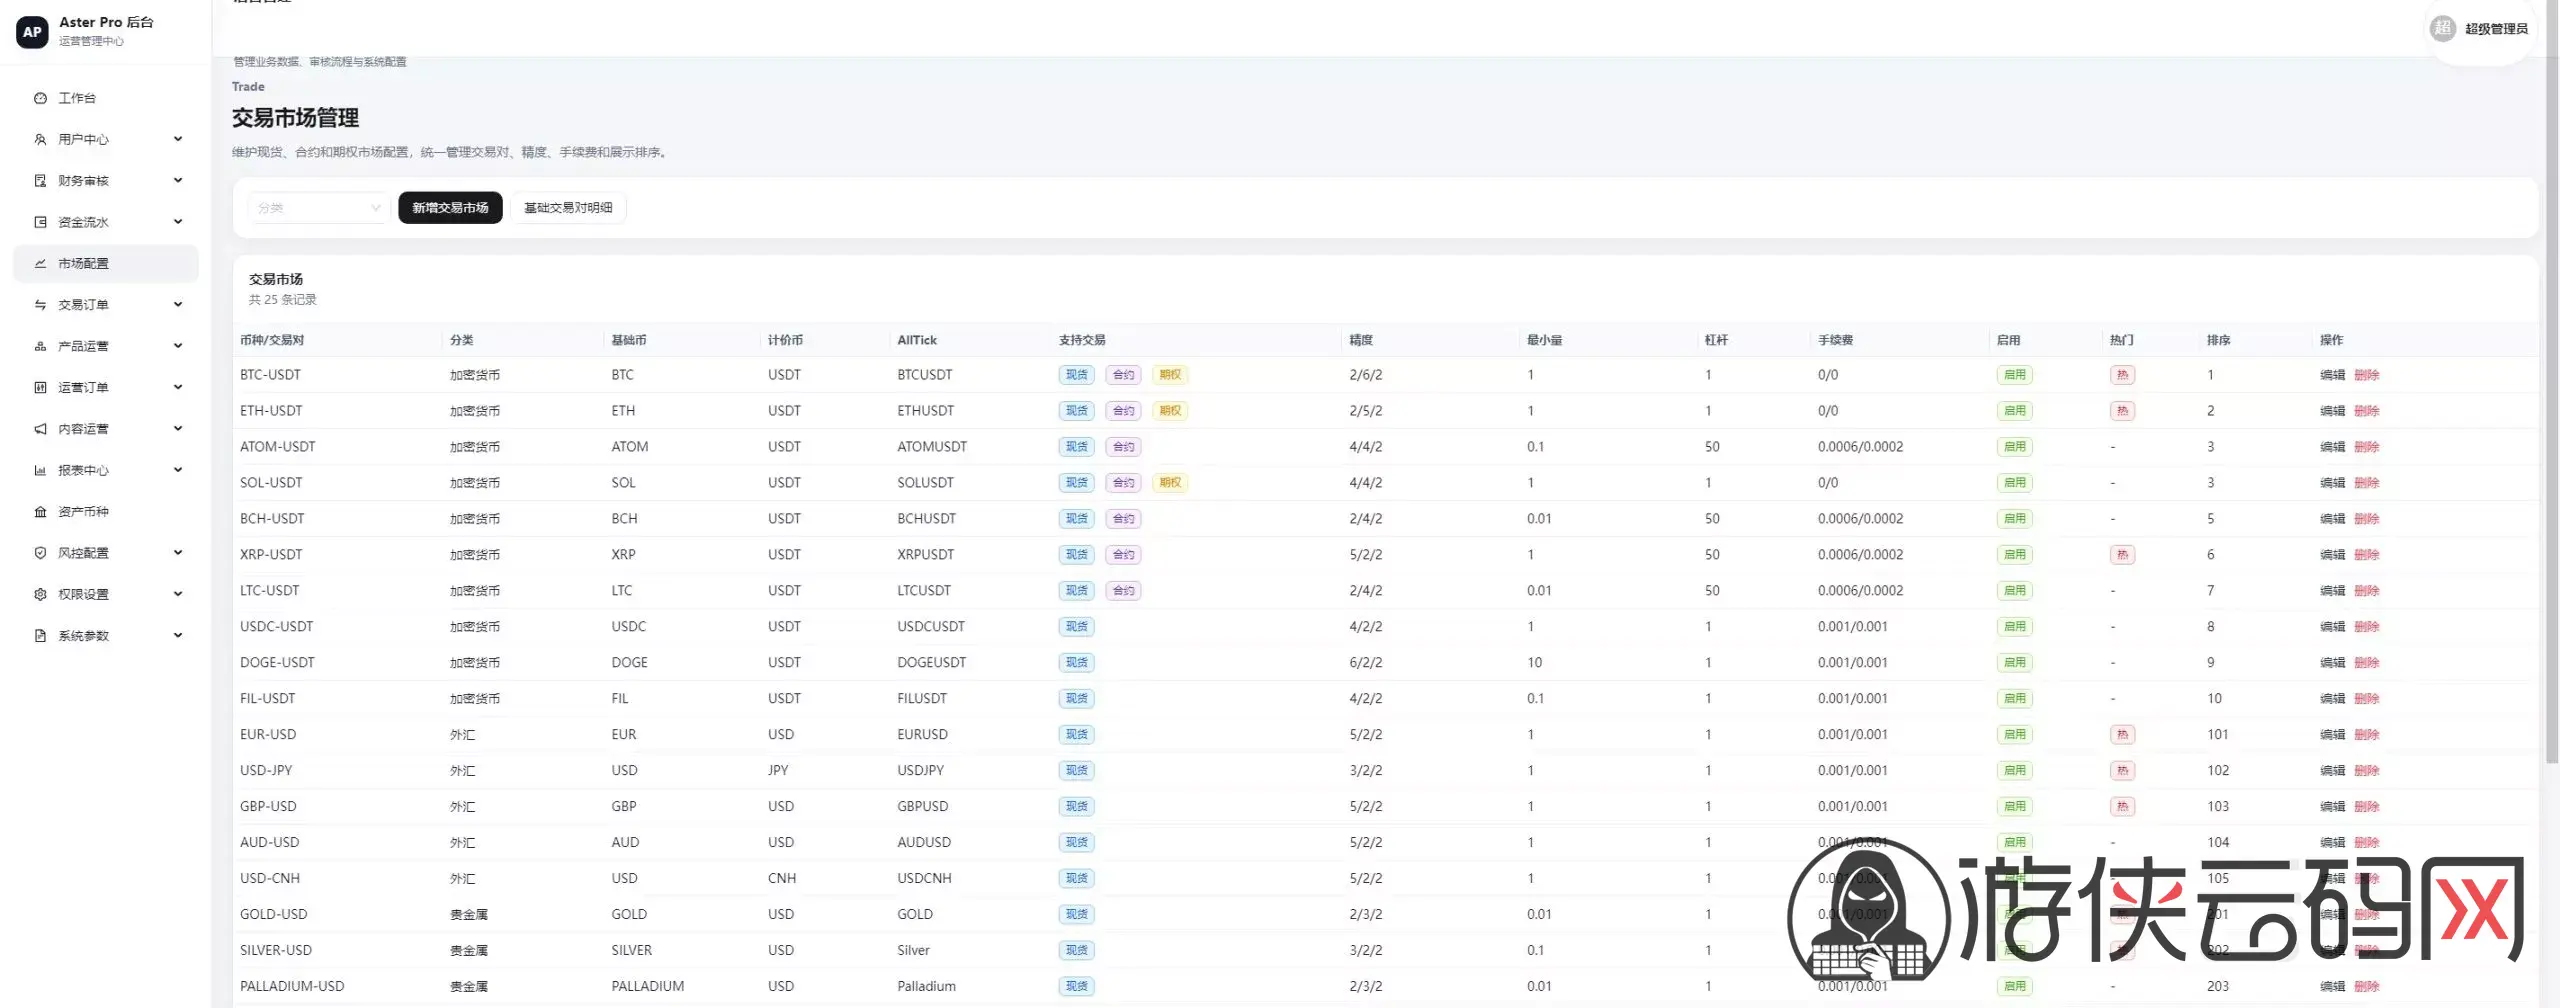Toggle the 启用 tag for BTC-USDT
Screen dimensions: 2560x1008
(x=2014, y=375)
